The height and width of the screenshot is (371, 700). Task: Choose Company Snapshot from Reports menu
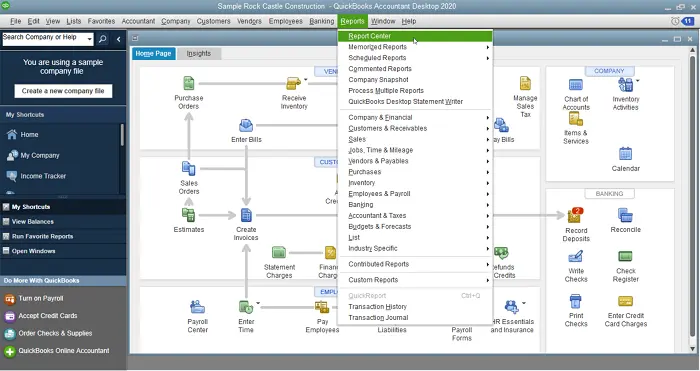coord(415,79)
